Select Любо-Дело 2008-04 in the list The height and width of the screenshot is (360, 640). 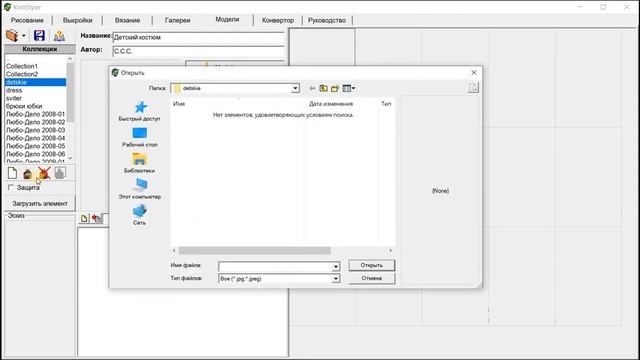click(x=36, y=138)
